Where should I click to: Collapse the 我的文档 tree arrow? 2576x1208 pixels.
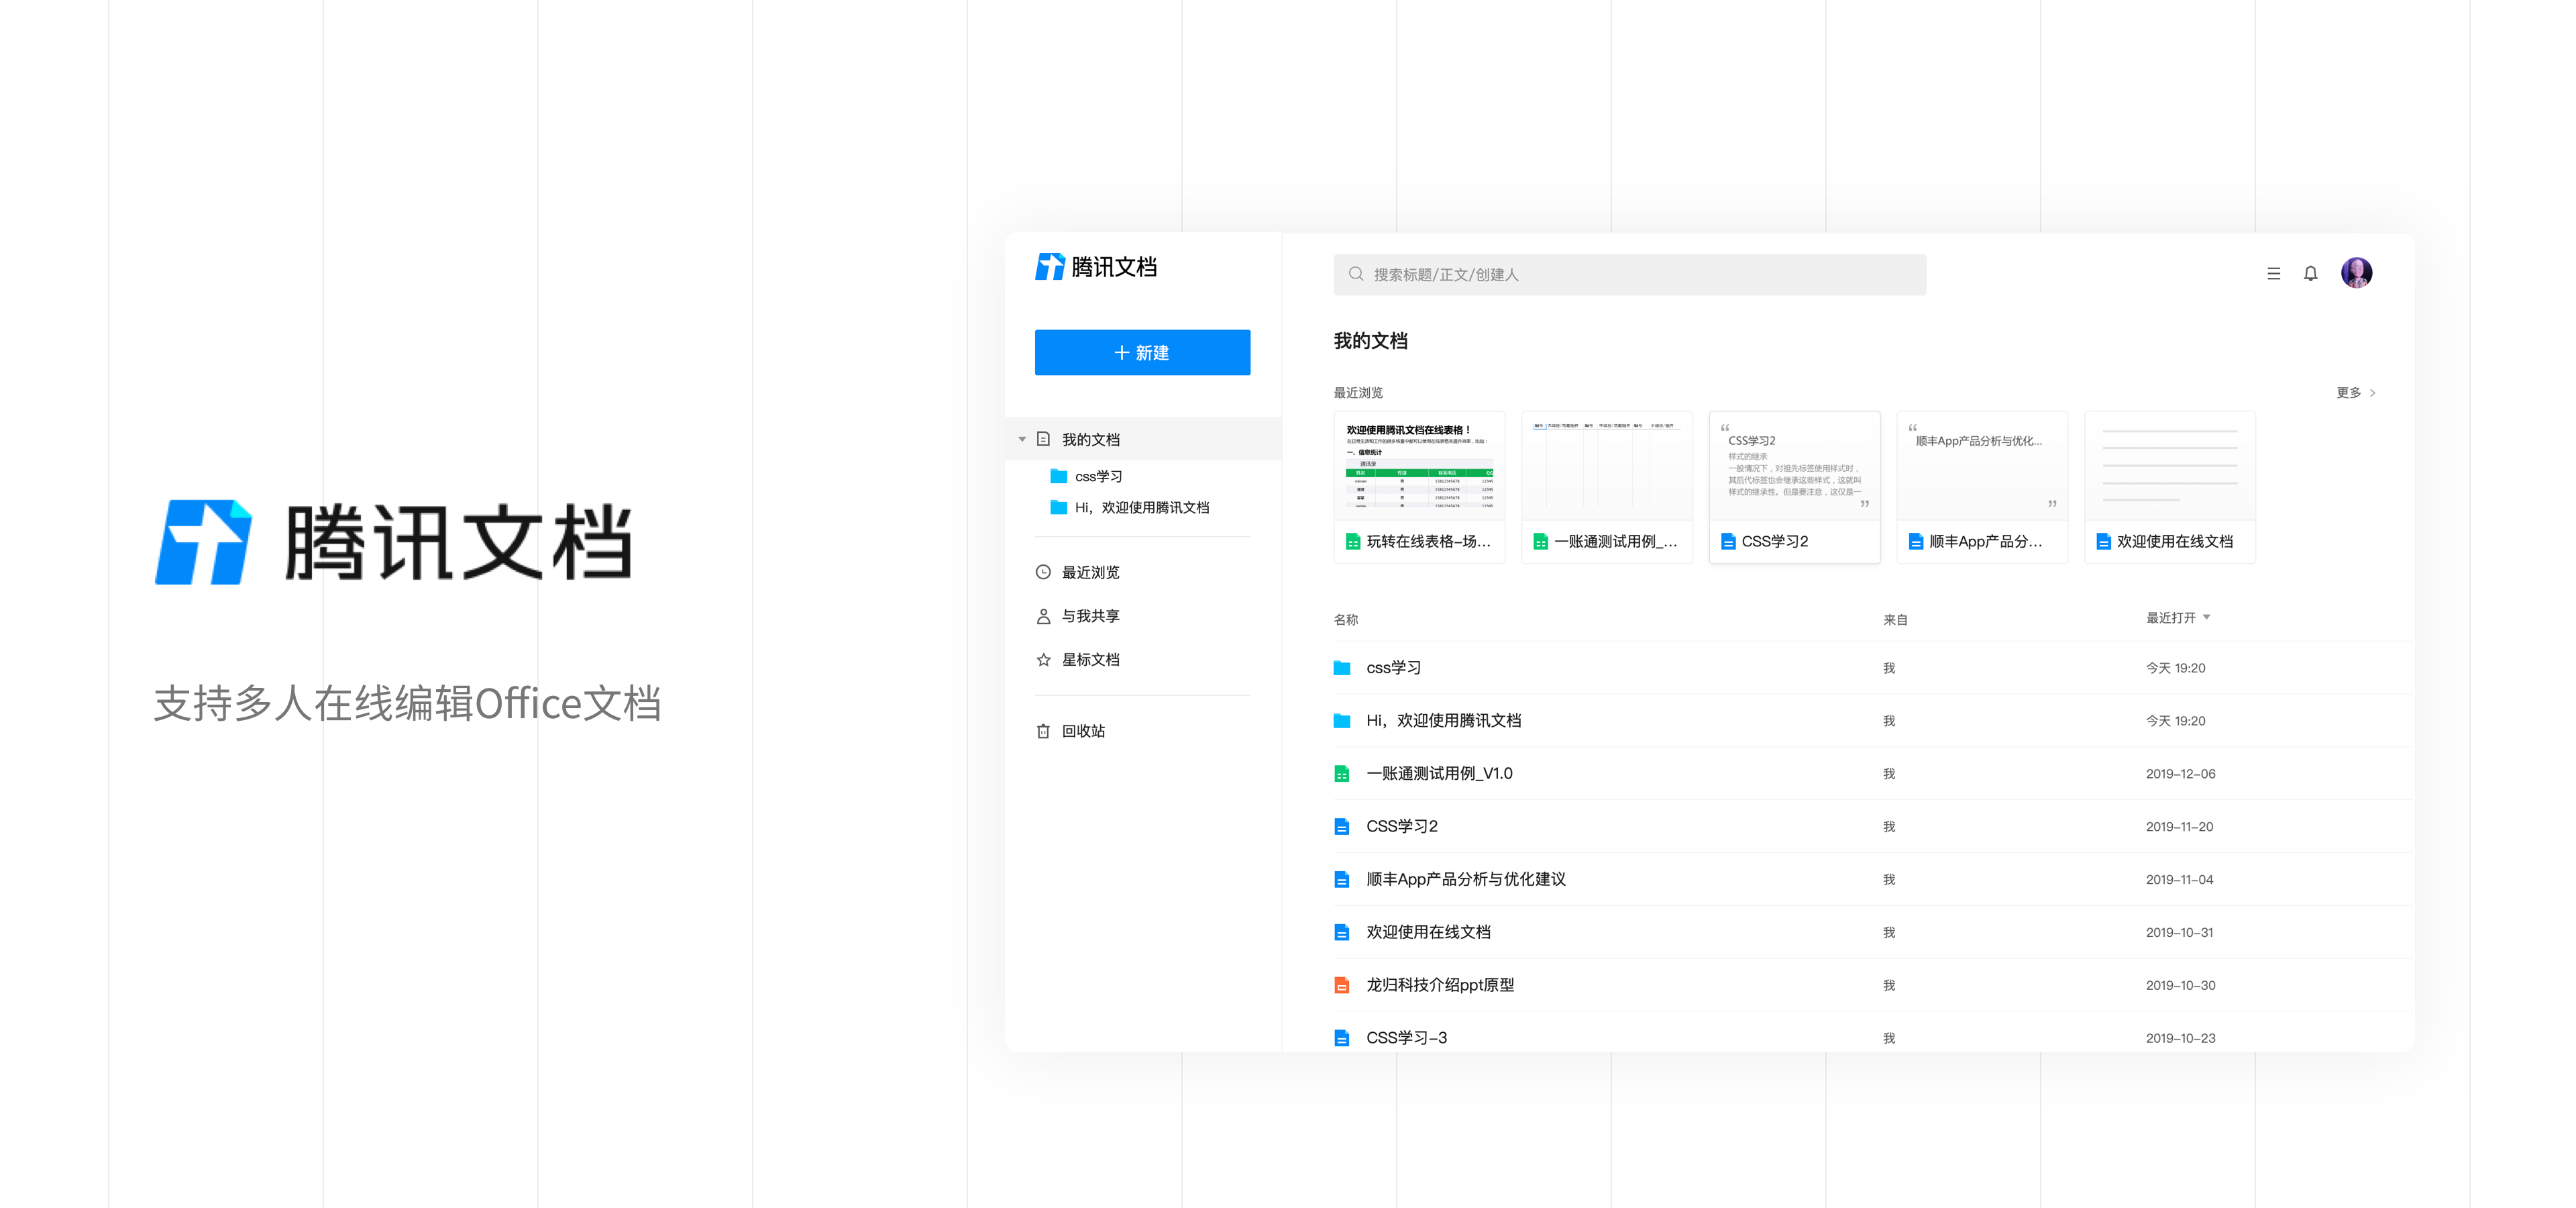coord(1022,440)
